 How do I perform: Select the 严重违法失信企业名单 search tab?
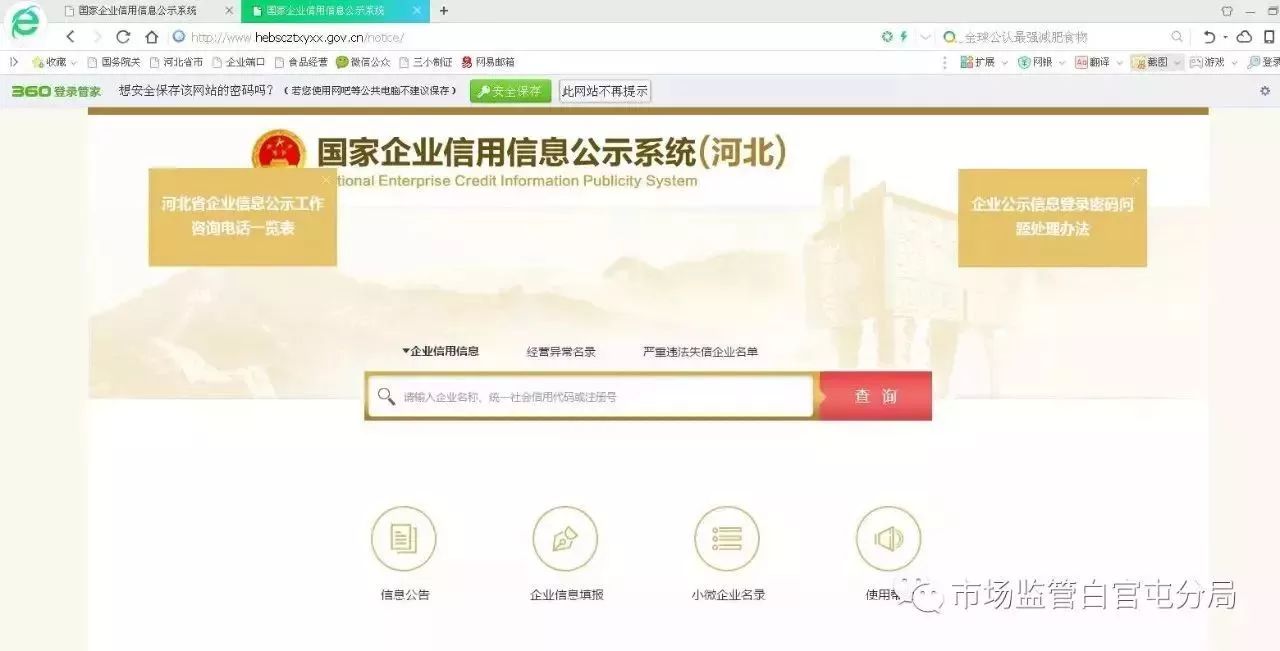tap(700, 352)
